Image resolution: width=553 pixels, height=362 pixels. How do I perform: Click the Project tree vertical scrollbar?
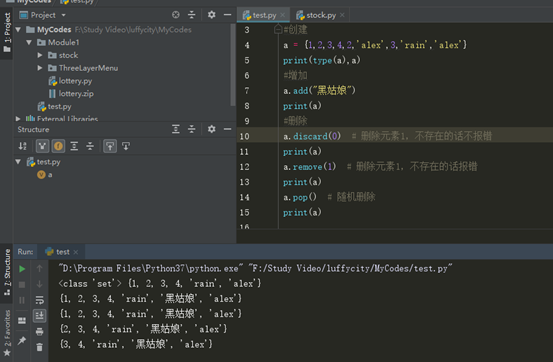click(x=233, y=65)
